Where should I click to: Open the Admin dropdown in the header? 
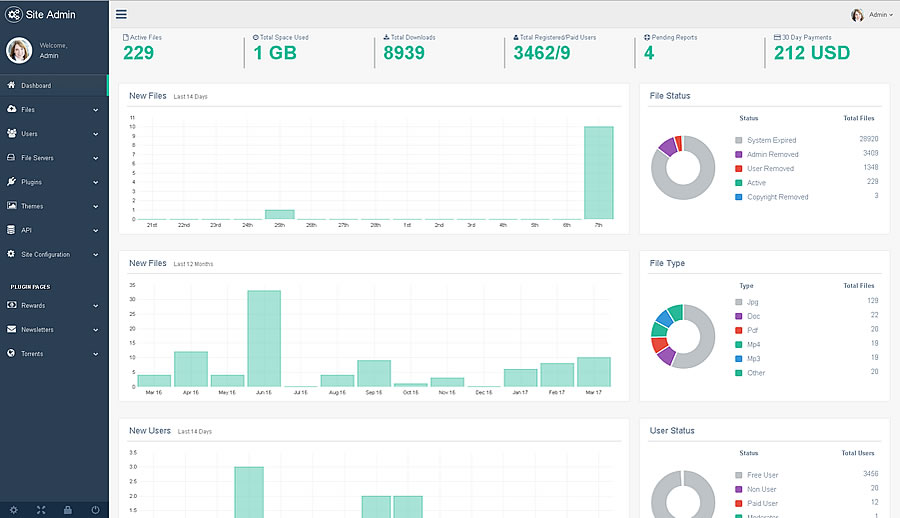coord(880,15)
